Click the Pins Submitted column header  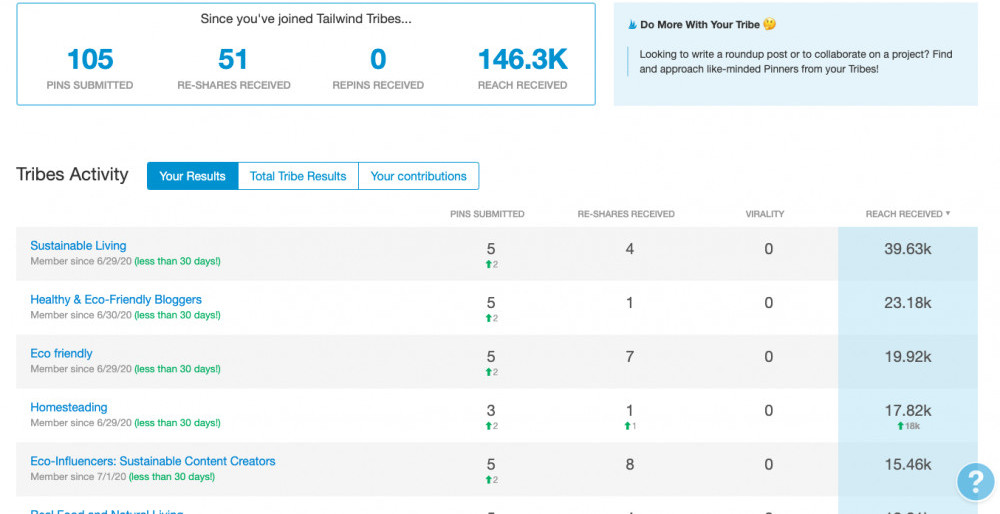pos(487,214)
